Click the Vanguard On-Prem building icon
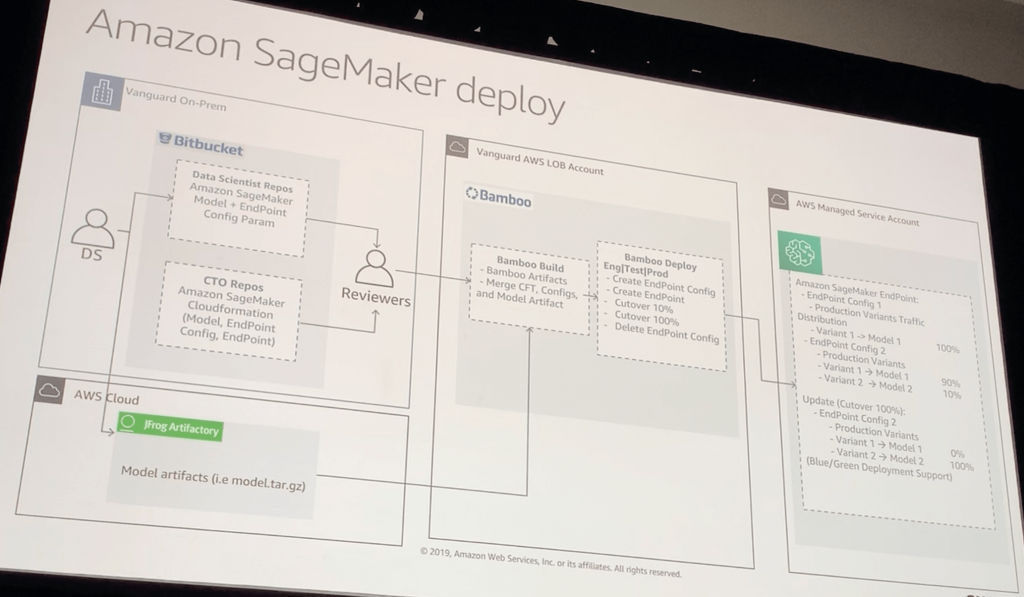The width and height of the screenshot is (1024, 597). point(103,92)
